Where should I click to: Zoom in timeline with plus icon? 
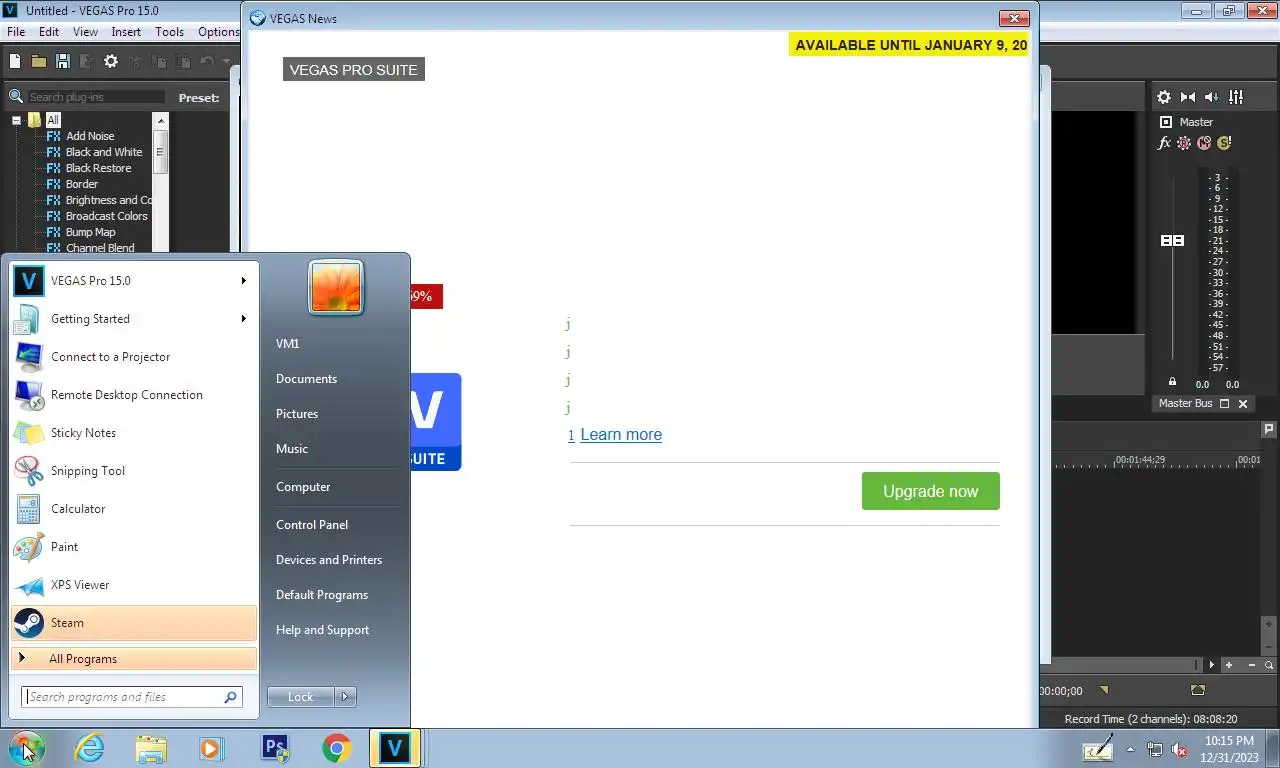1229,665
